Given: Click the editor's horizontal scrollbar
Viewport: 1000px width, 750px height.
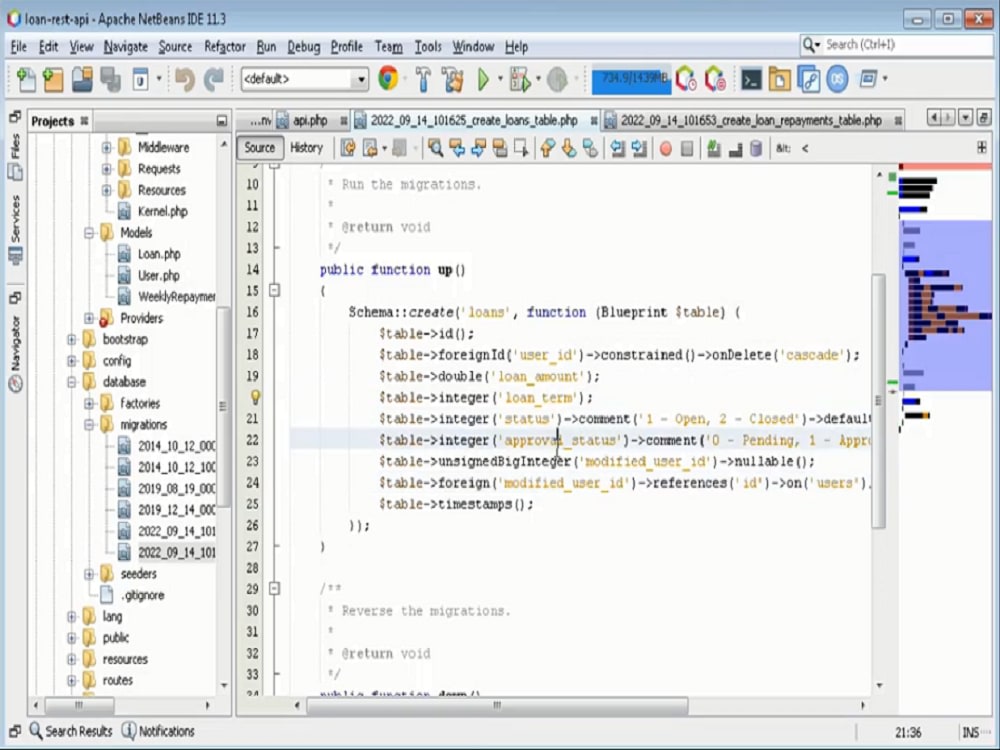Looking at the screenshot, I should (496, 705).
